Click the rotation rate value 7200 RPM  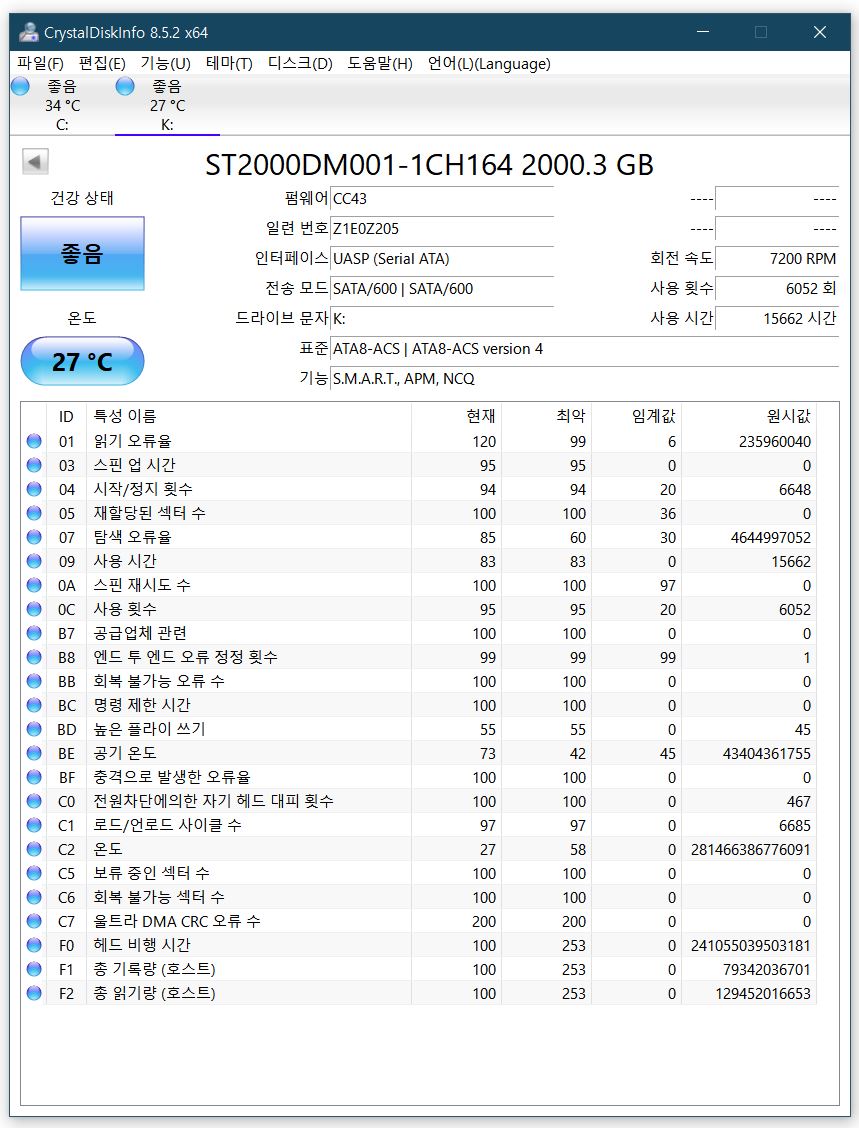coord(777,258)
